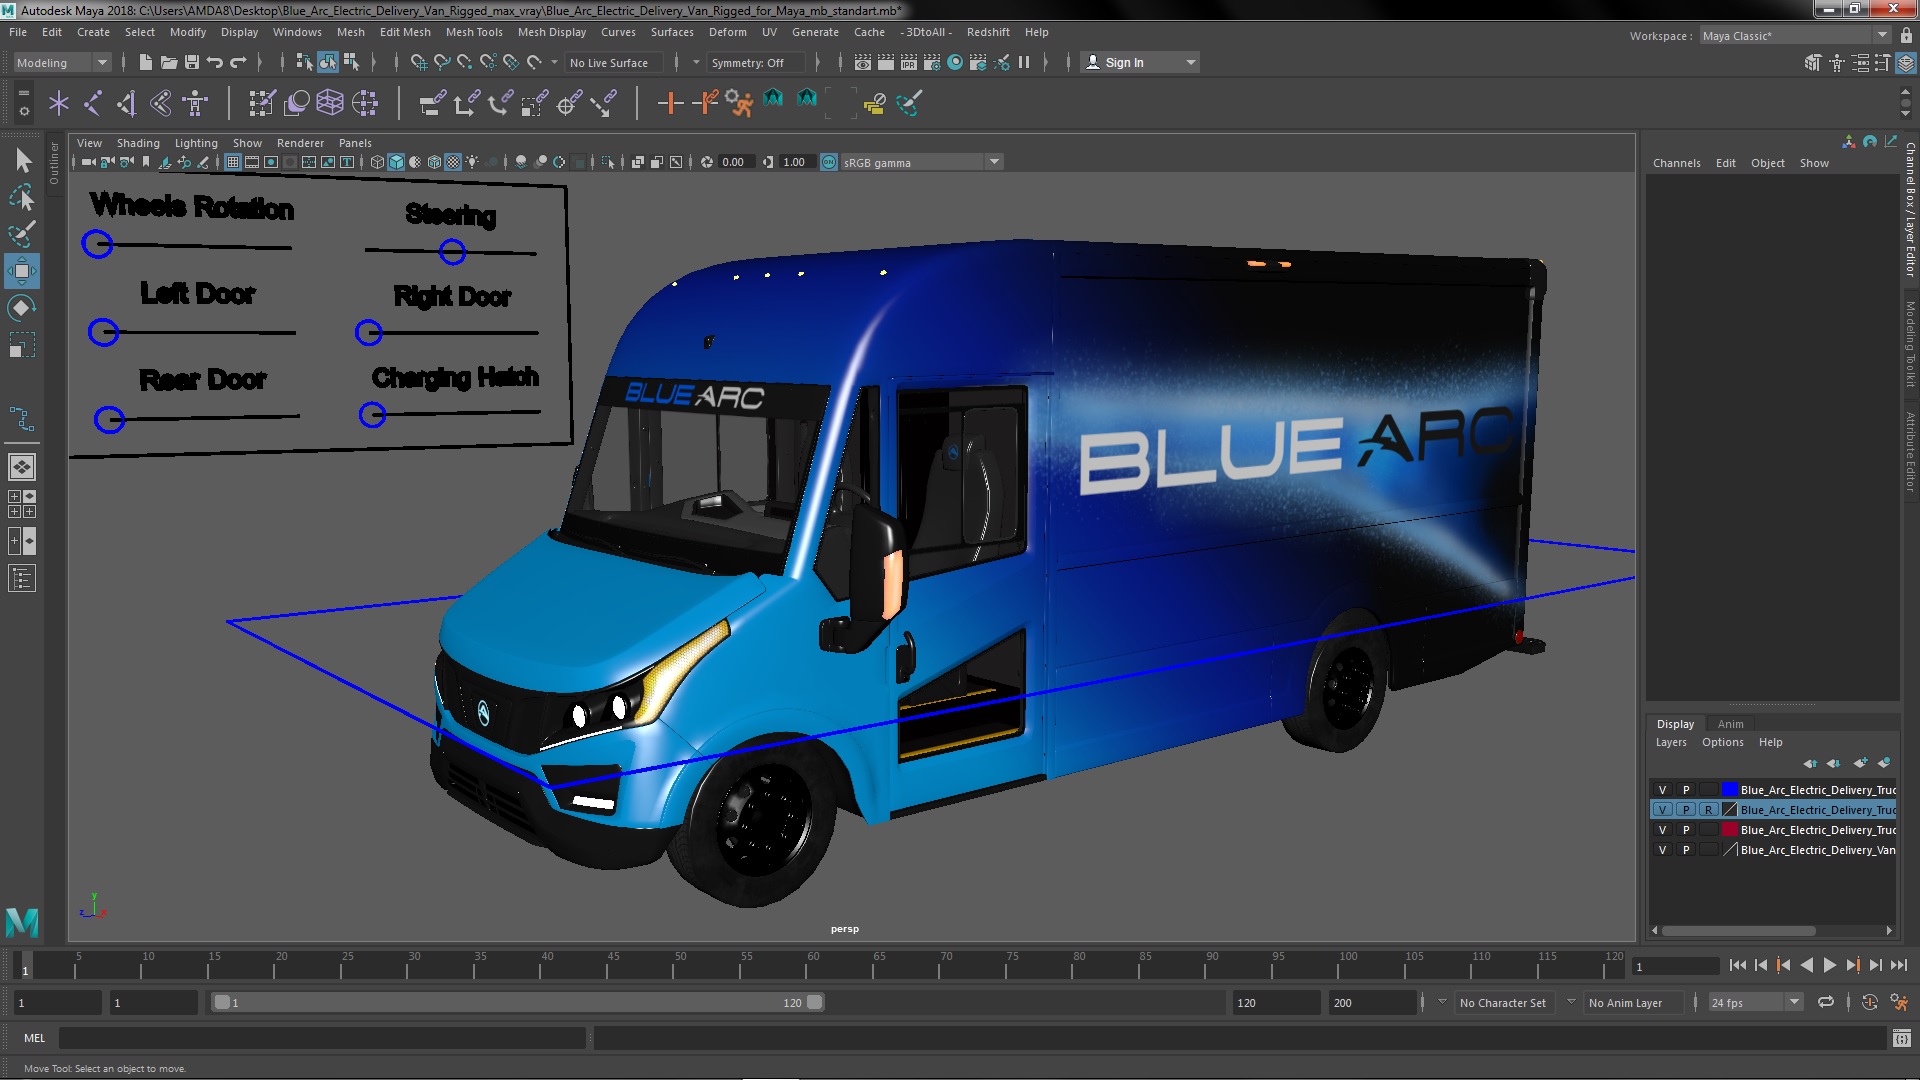
Task: Open the Symmetry: Off dropdown
Action: tap(757, 62)
